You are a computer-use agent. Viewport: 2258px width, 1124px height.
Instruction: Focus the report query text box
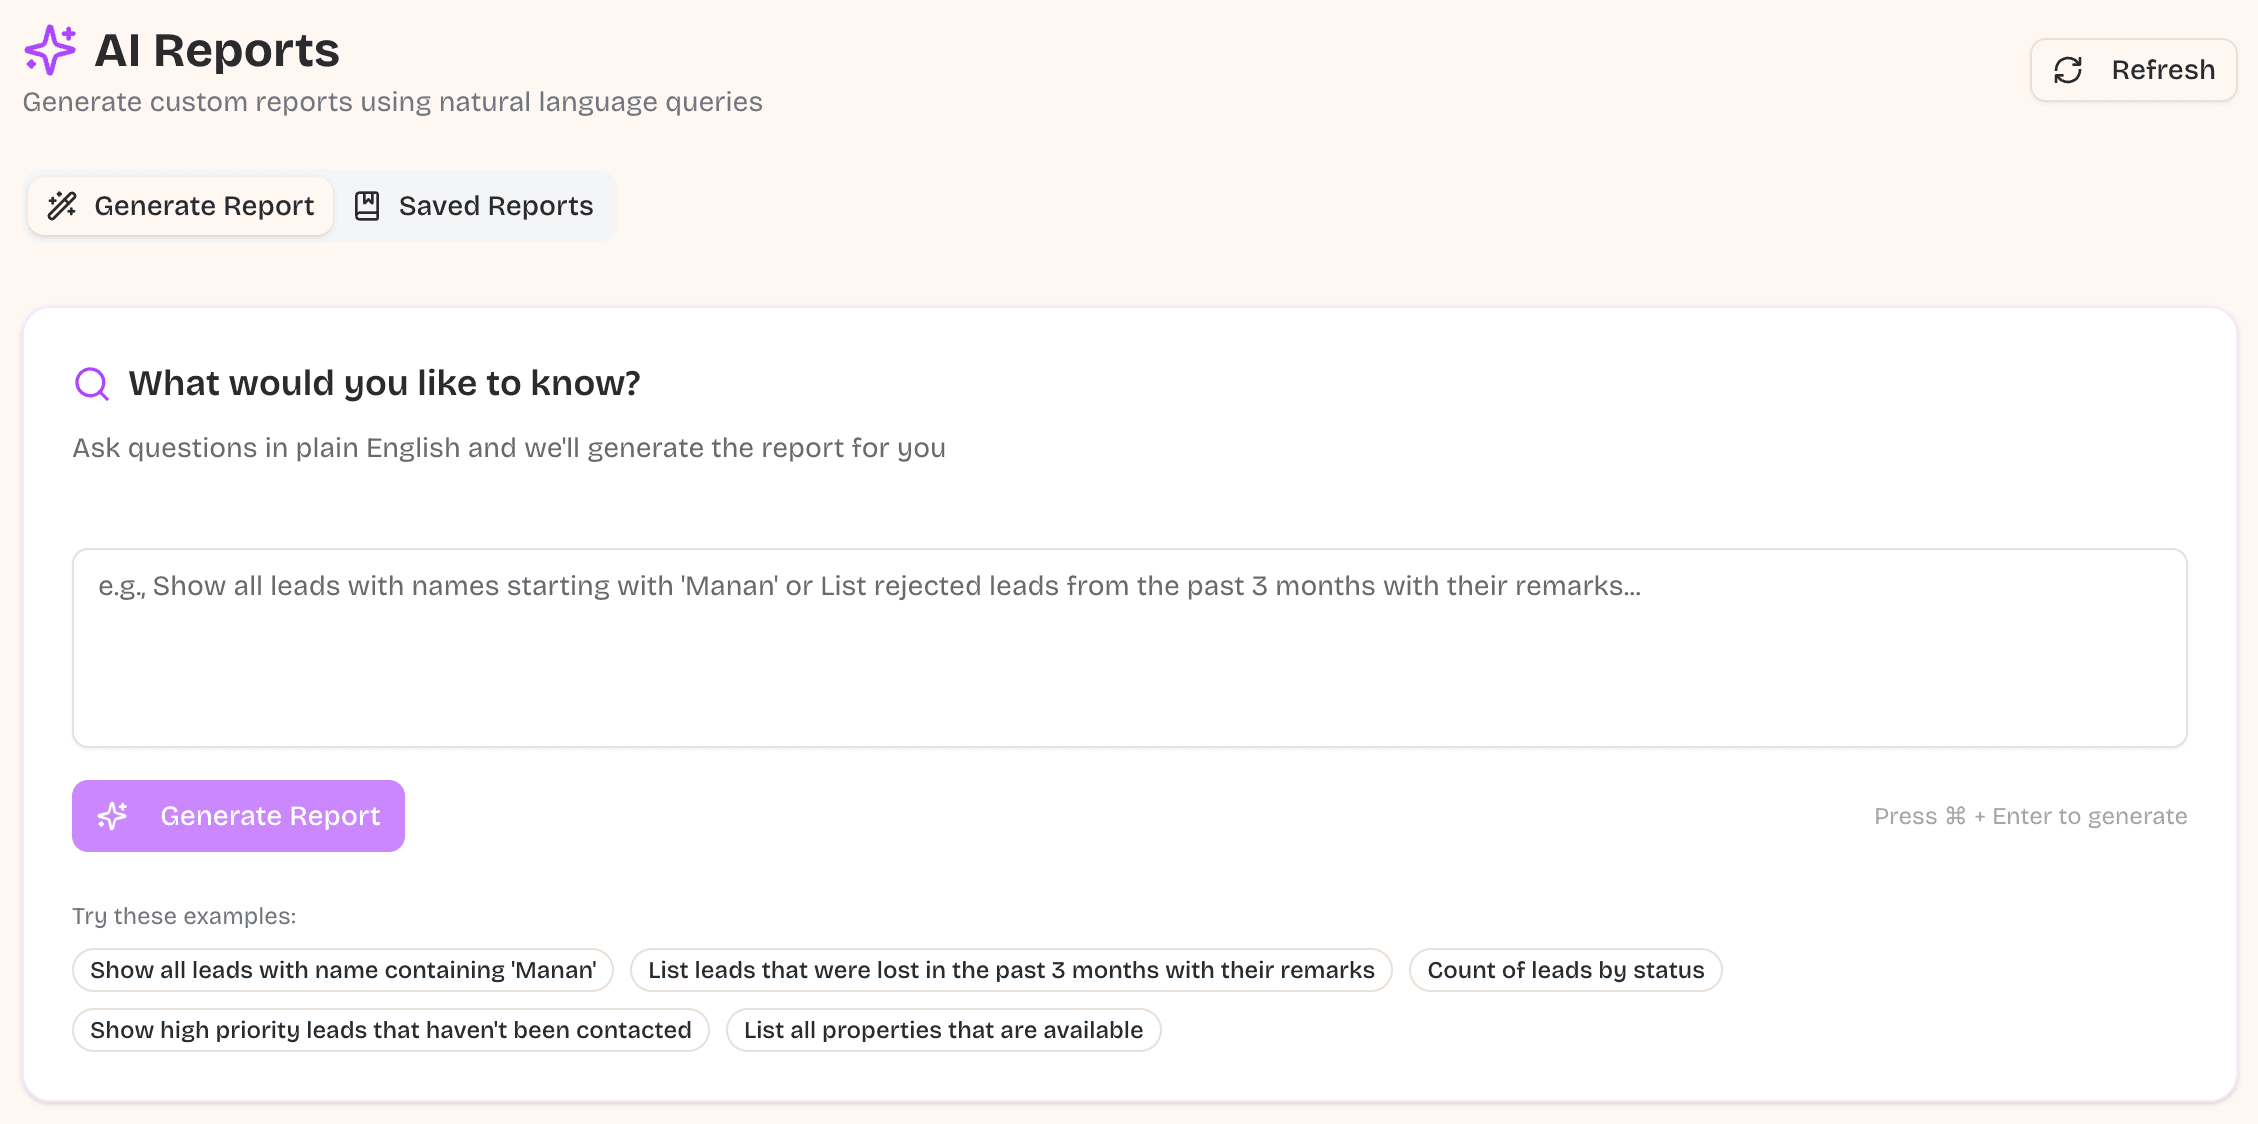click(x=1128, y=648)
